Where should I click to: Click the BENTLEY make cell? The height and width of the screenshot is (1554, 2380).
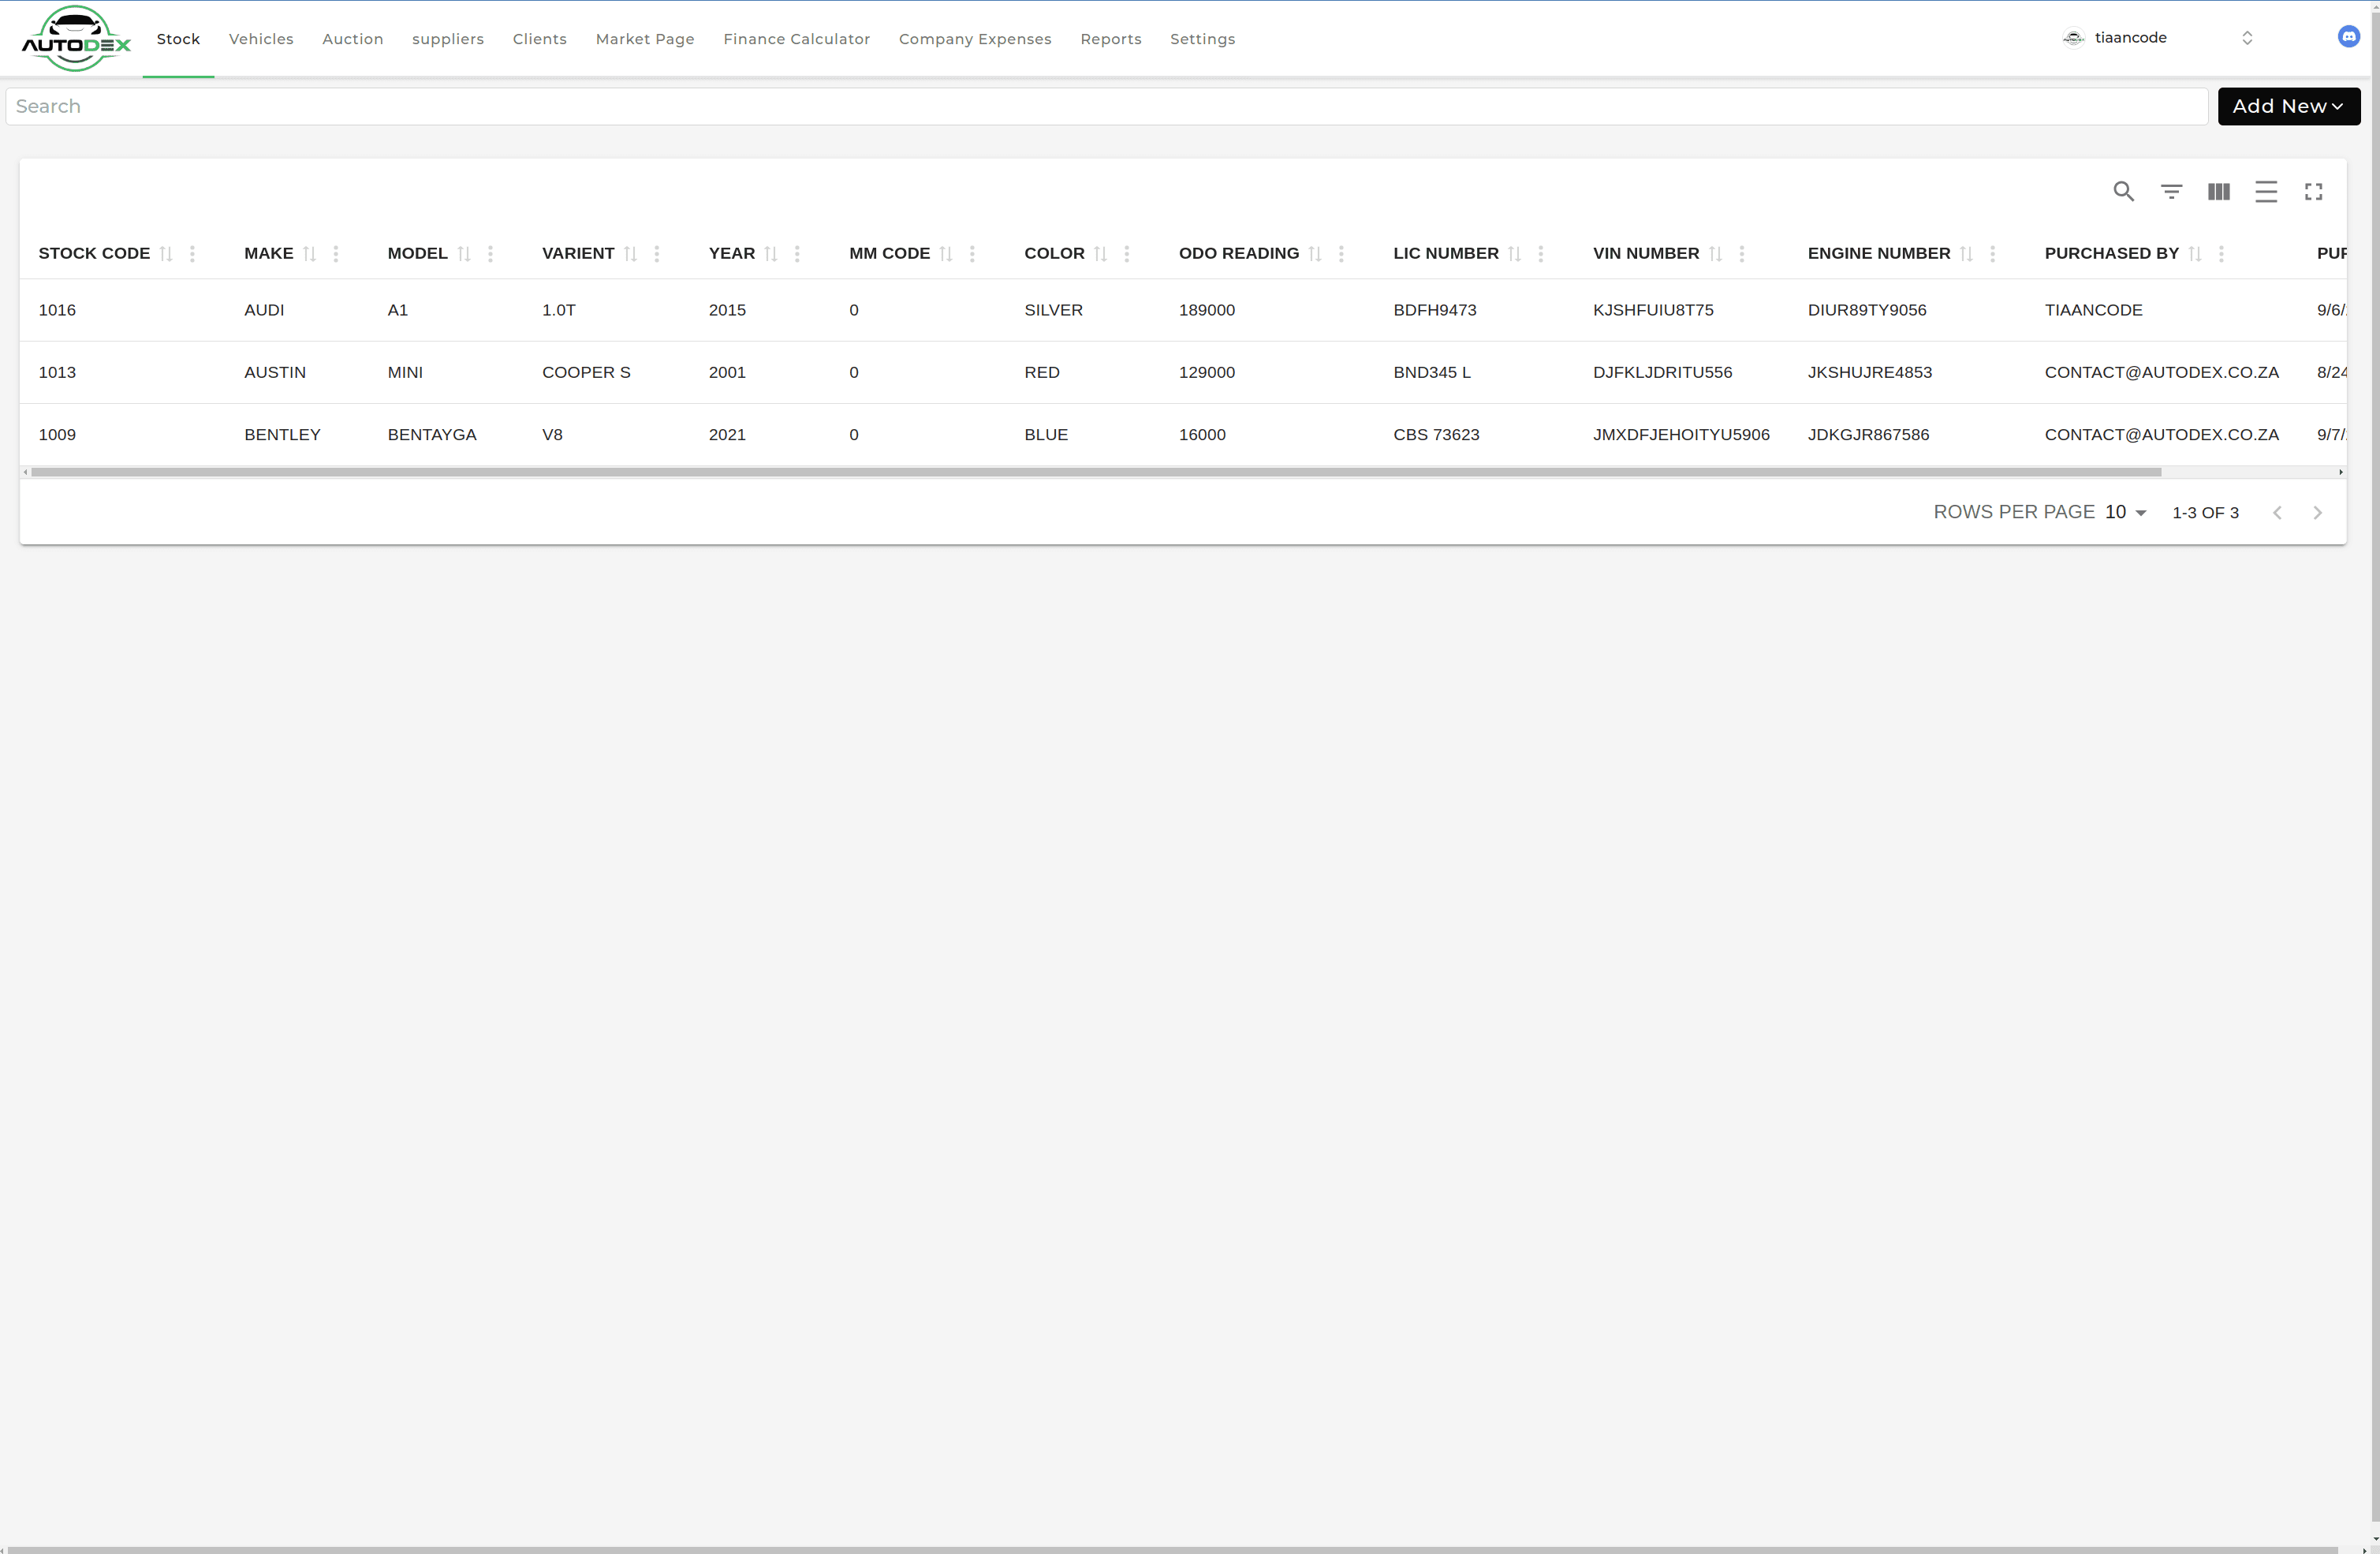pyautogui.click(x=282, y=434)
